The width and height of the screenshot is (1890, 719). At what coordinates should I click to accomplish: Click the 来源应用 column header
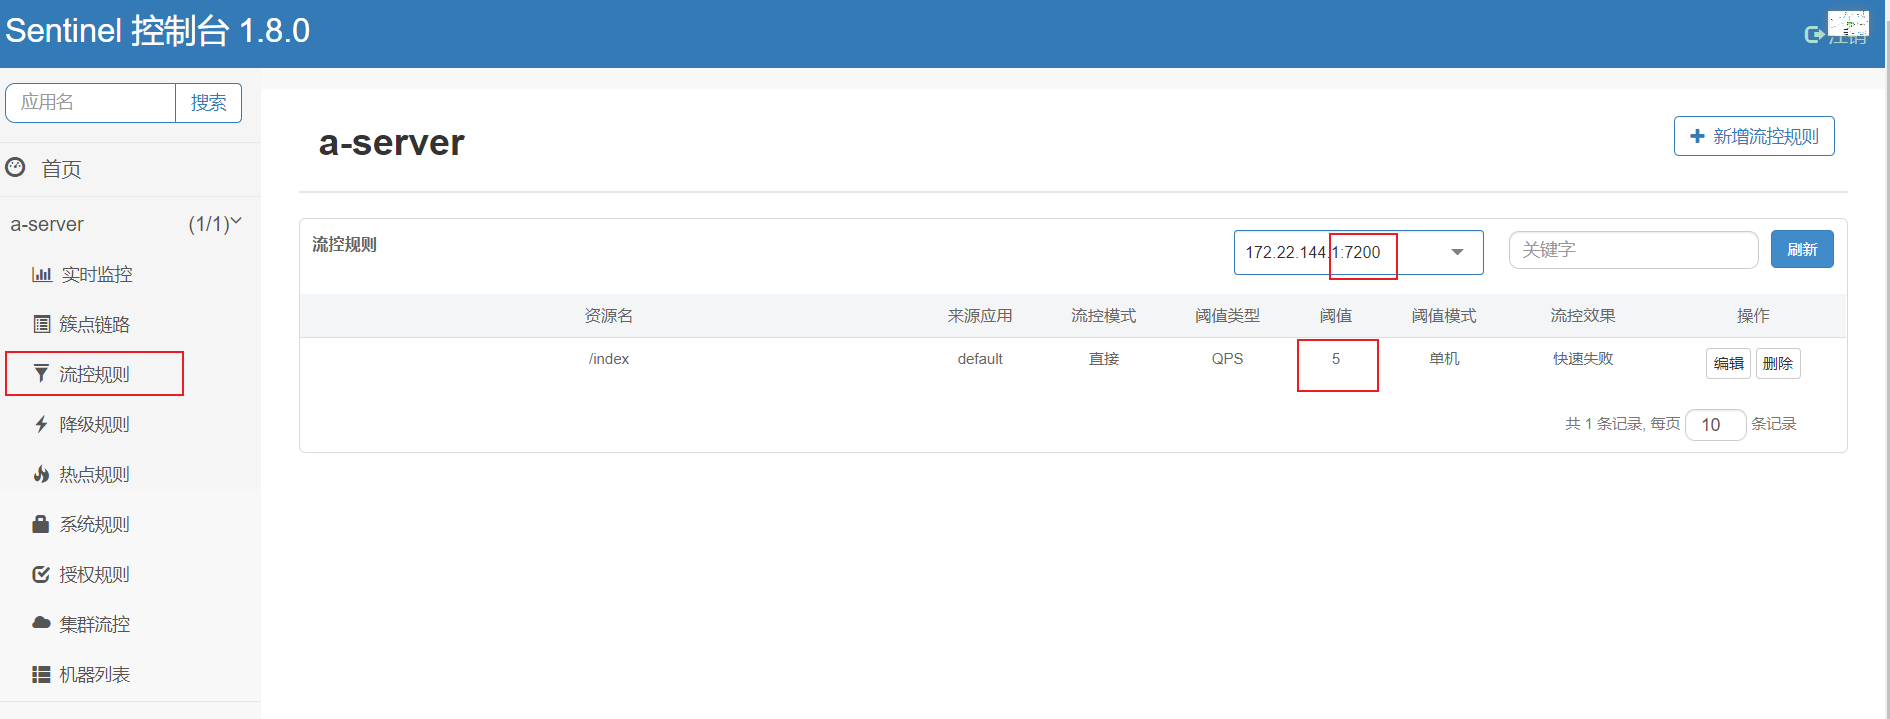[980, 316]
